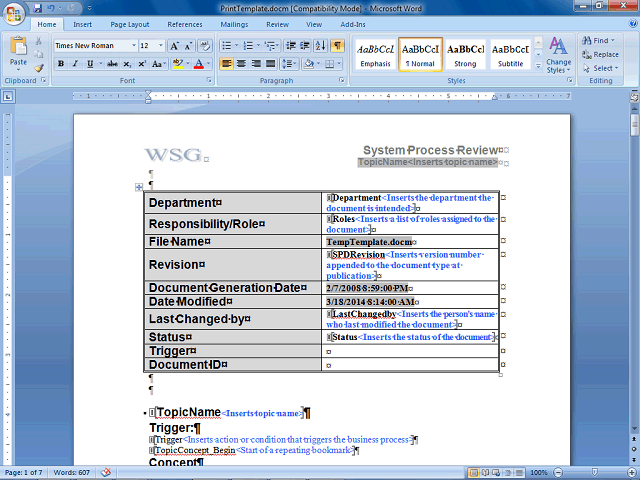Click the Select button in Editing
The height and width of the screenshot is (480, 640).
point(601,68)
